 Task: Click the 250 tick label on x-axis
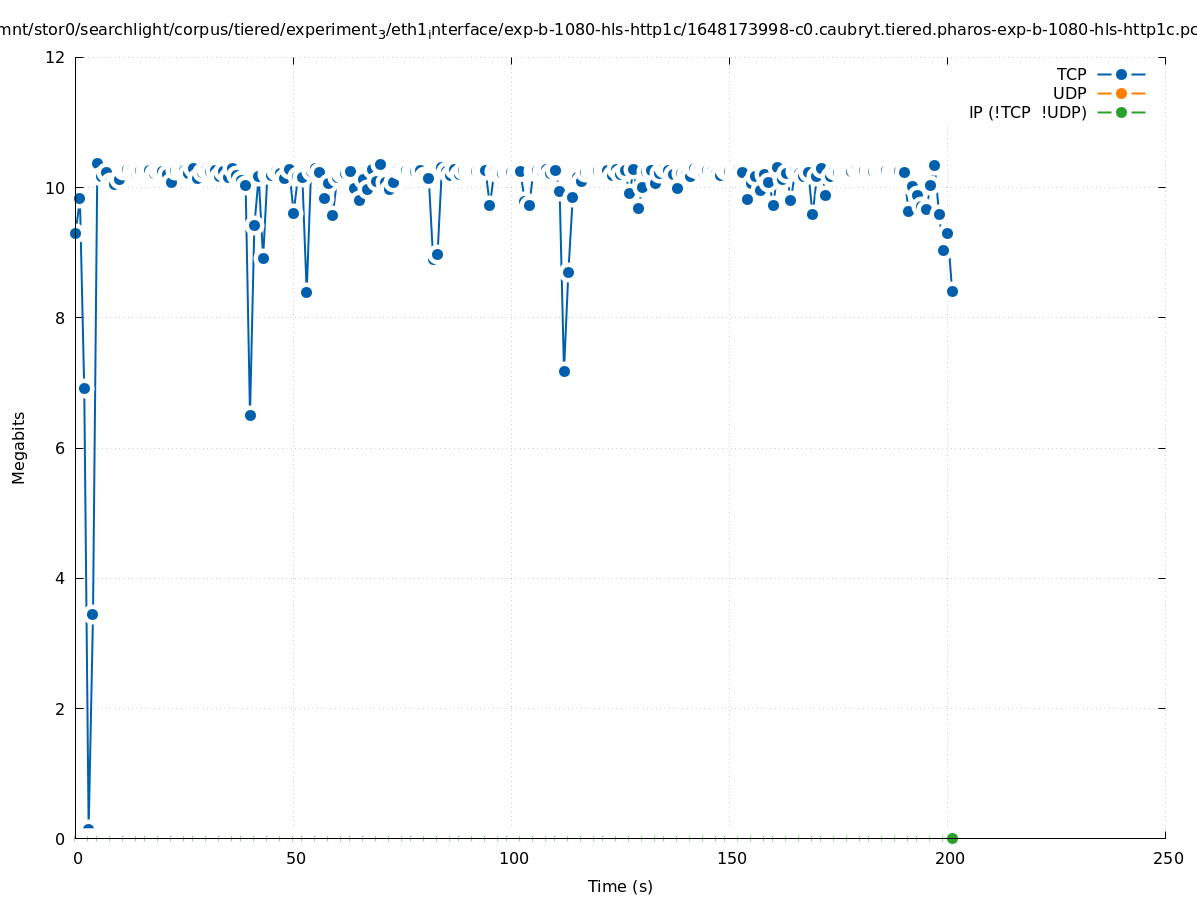coord(1167,859)
